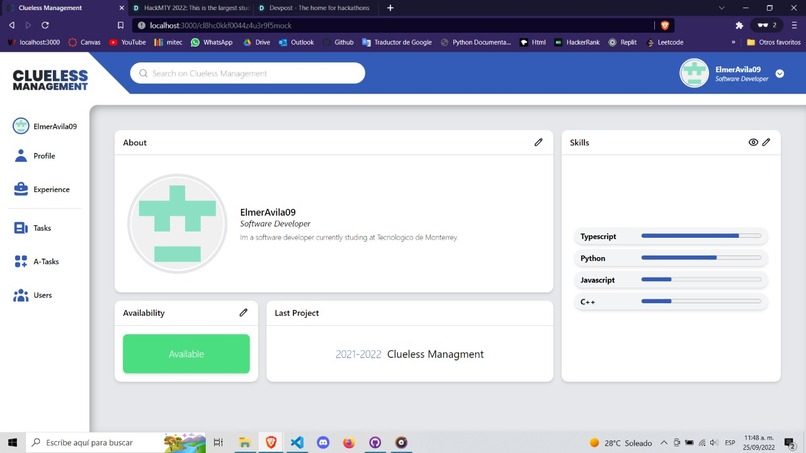Reload the current page

(x=45, y=25)
